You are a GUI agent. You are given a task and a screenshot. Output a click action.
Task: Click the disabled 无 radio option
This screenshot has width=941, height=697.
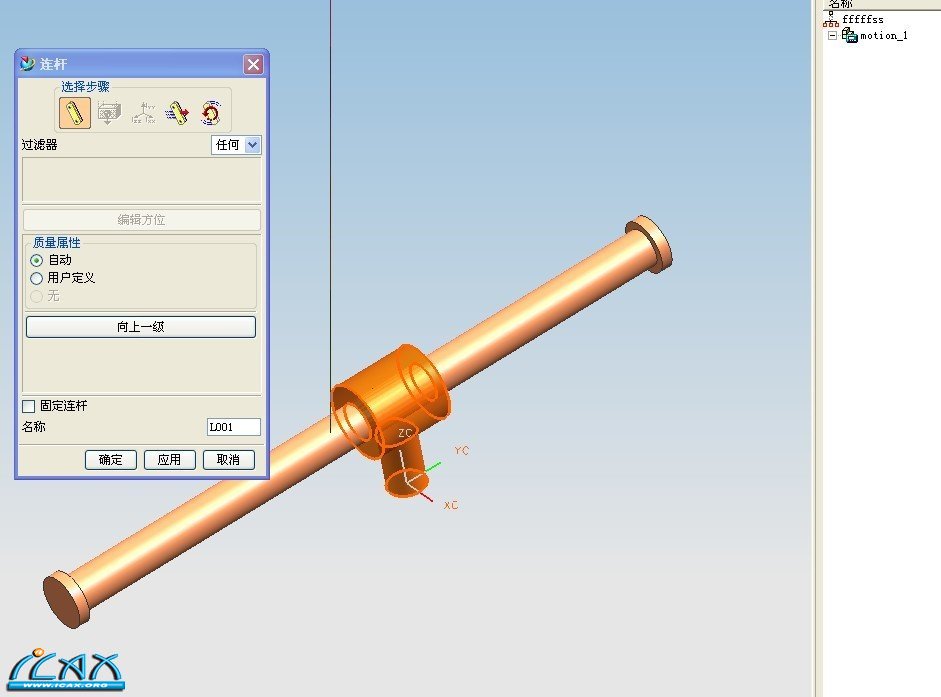click(x=37, y=297)
